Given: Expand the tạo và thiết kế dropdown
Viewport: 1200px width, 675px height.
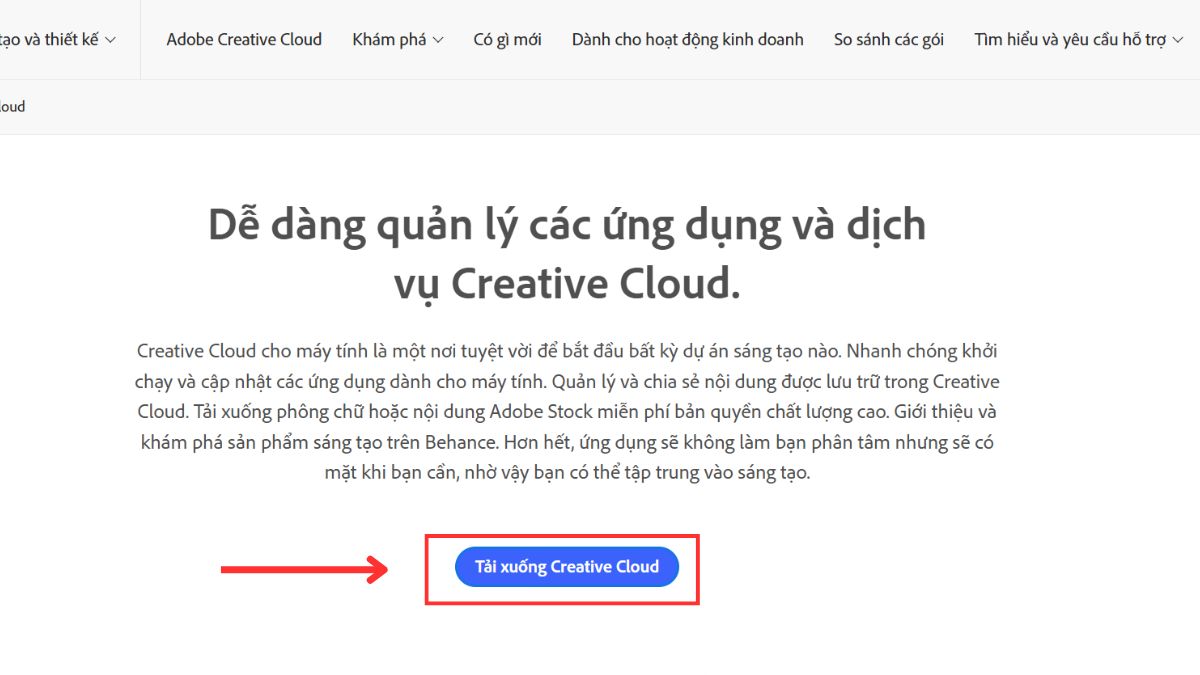Looking at the screenshot, I should click(x=58, y=40).
